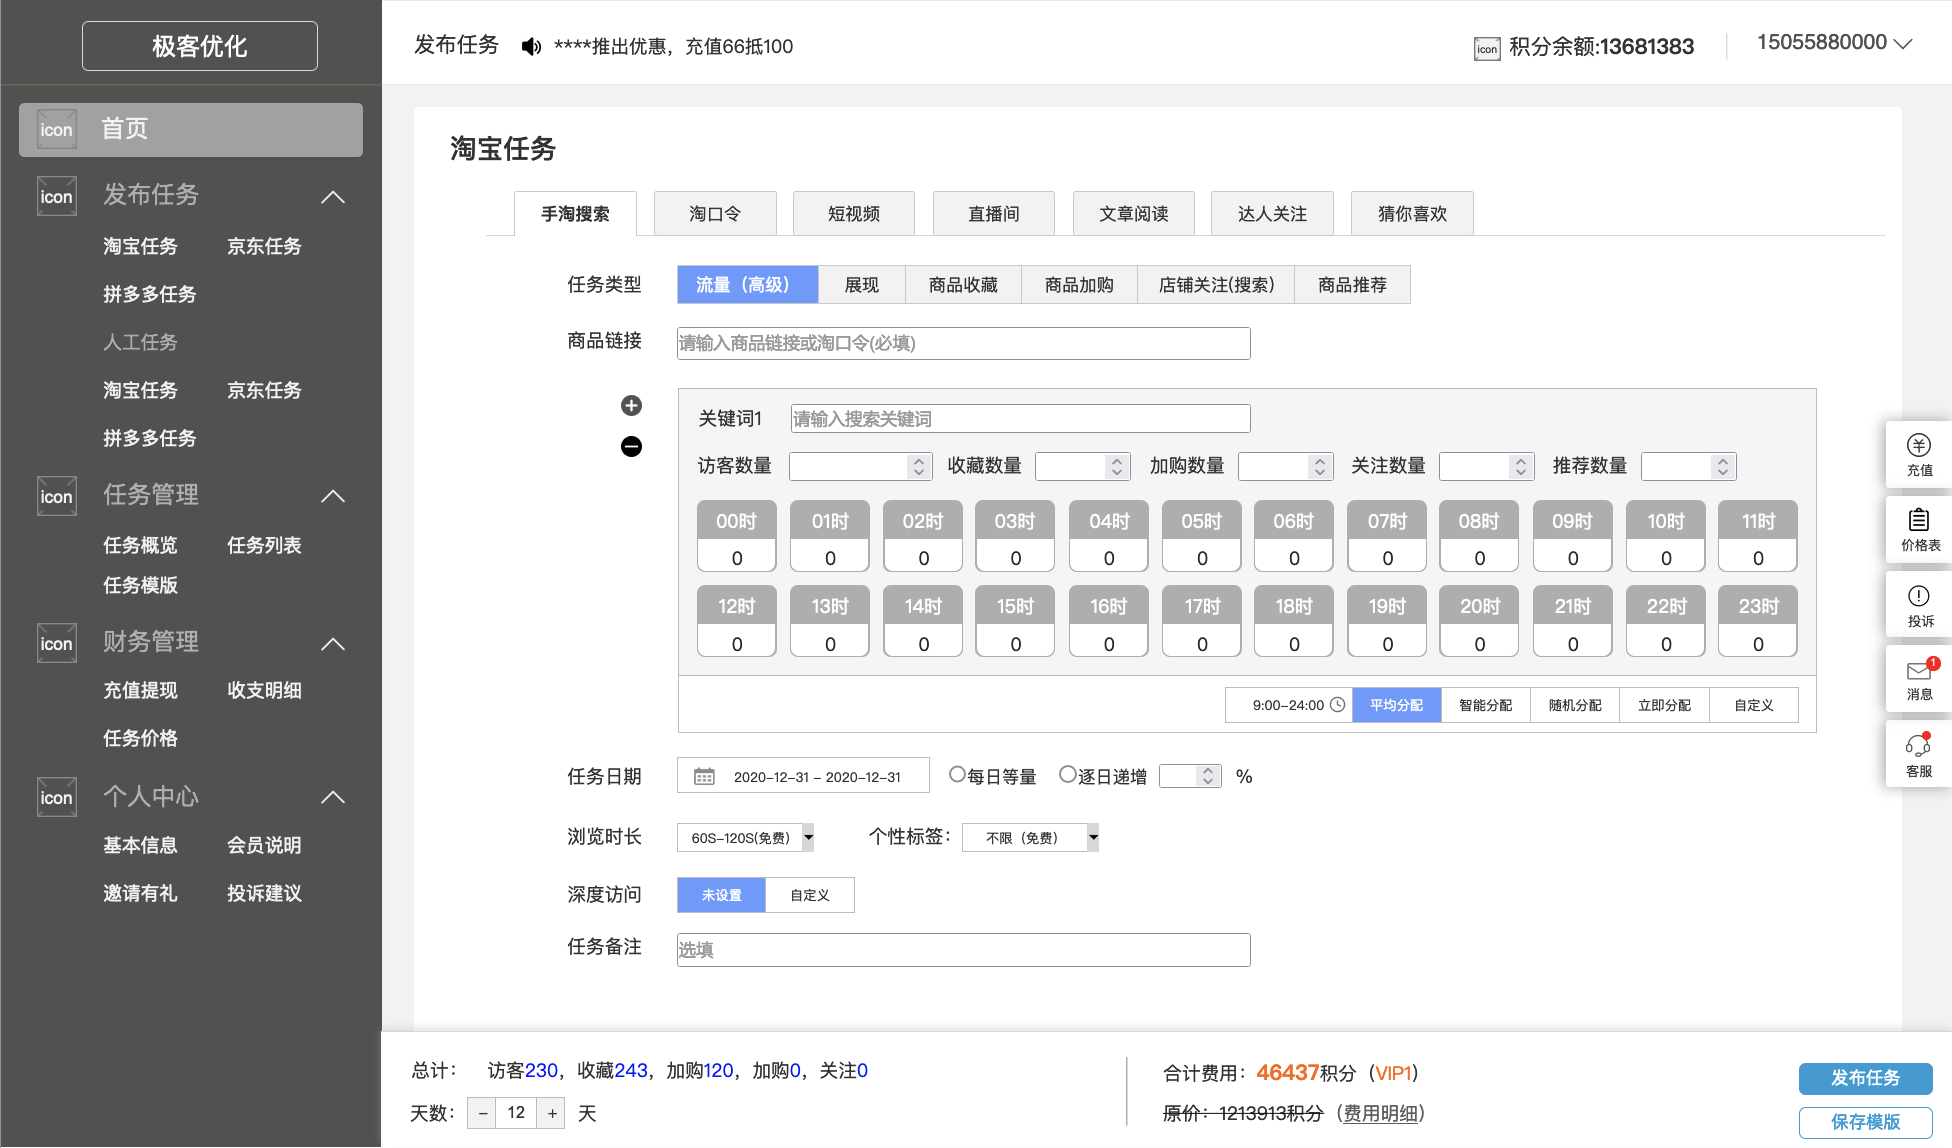This screenshot has height=1148, width=1952.
Task: Click the clock icon in 9:00-24:00
Action: pos(1337,705)
